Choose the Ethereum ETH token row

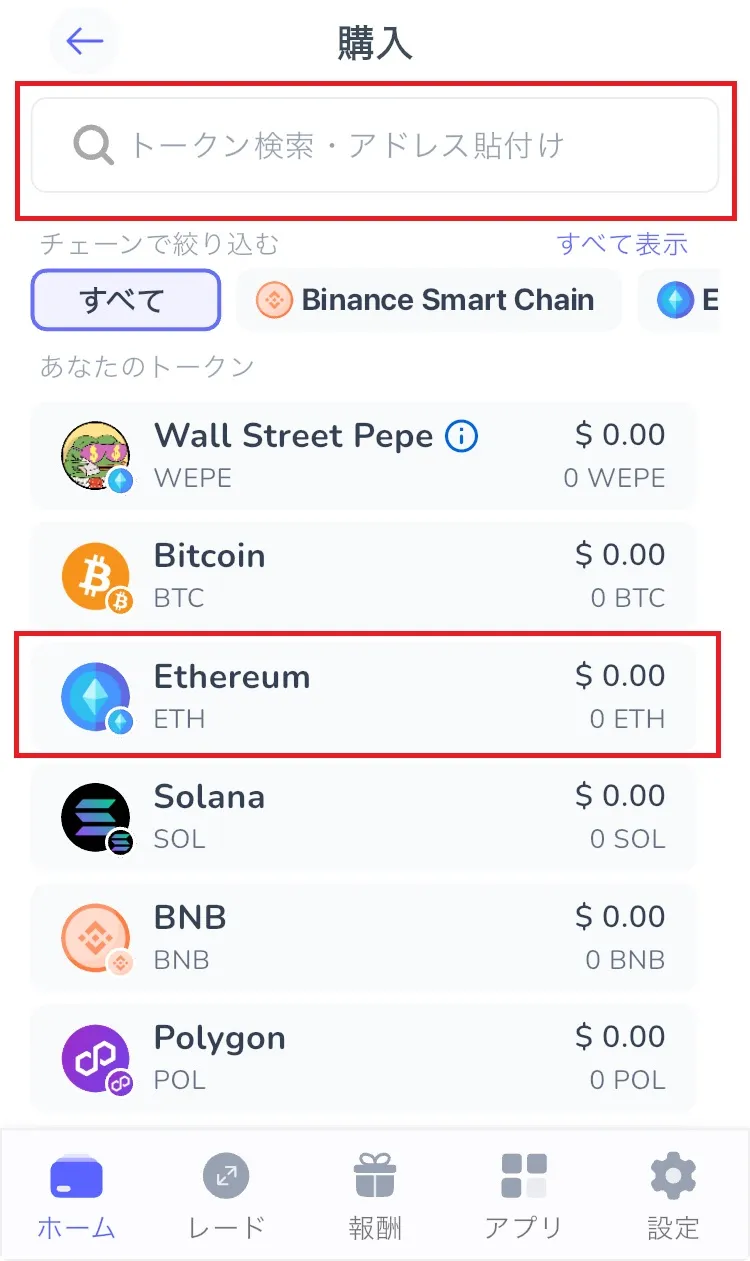(x=366, y=697)
